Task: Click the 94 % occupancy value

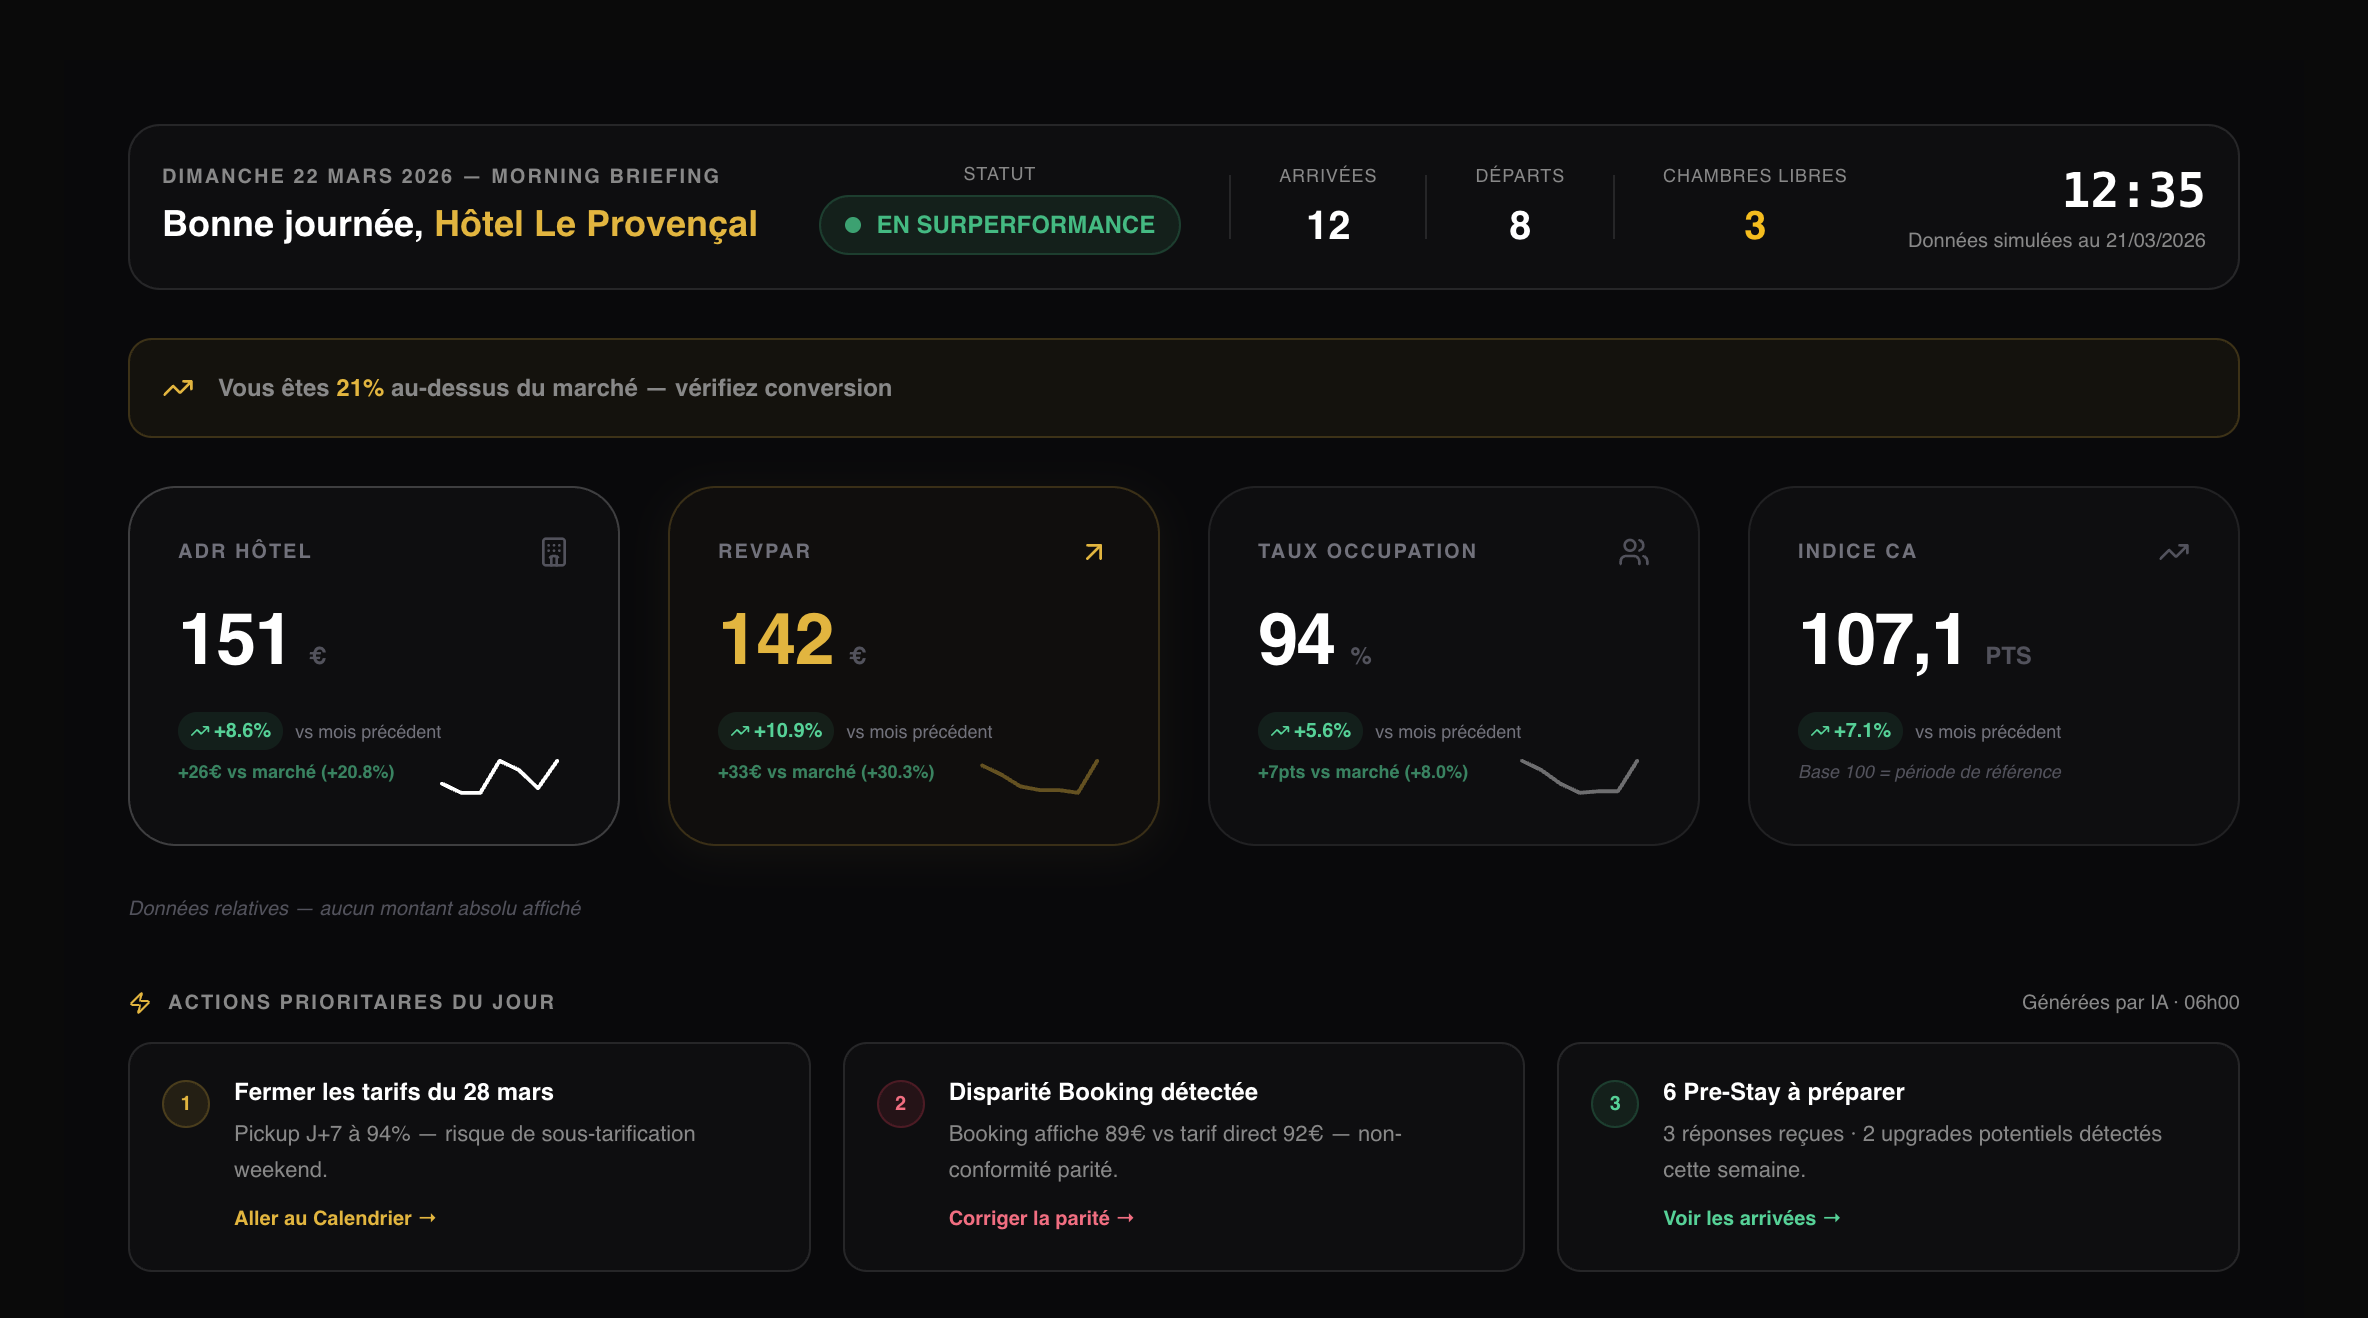Action: [1315, 640]
